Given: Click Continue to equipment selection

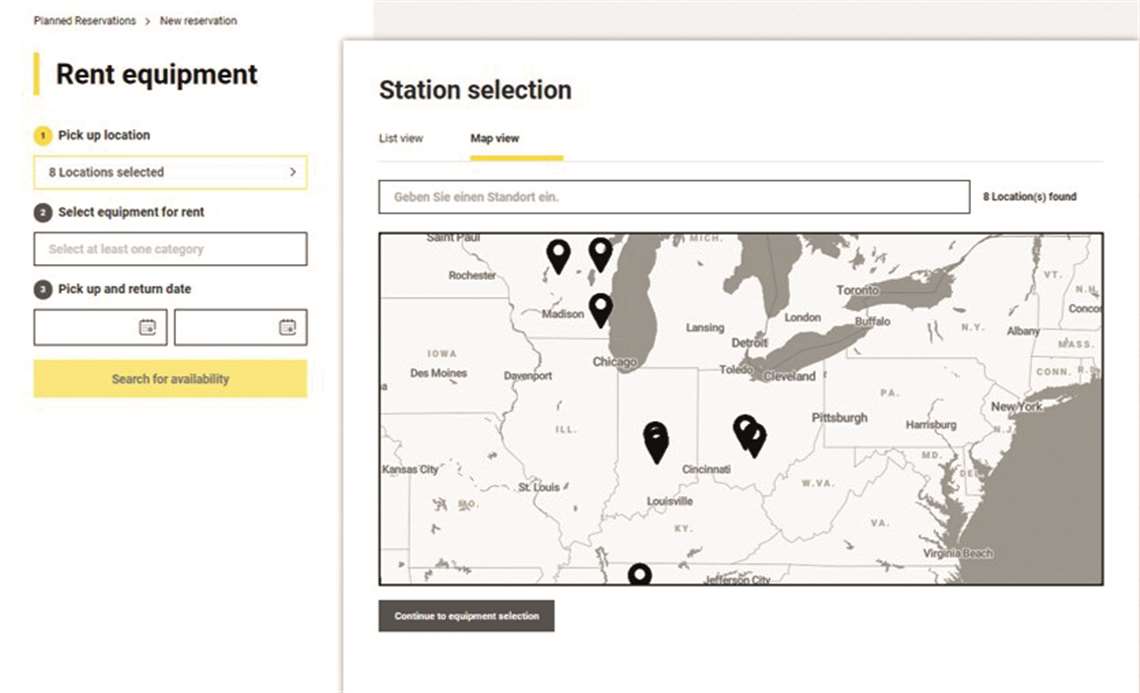Looking at the screenshot, I should tap(466, 616).
